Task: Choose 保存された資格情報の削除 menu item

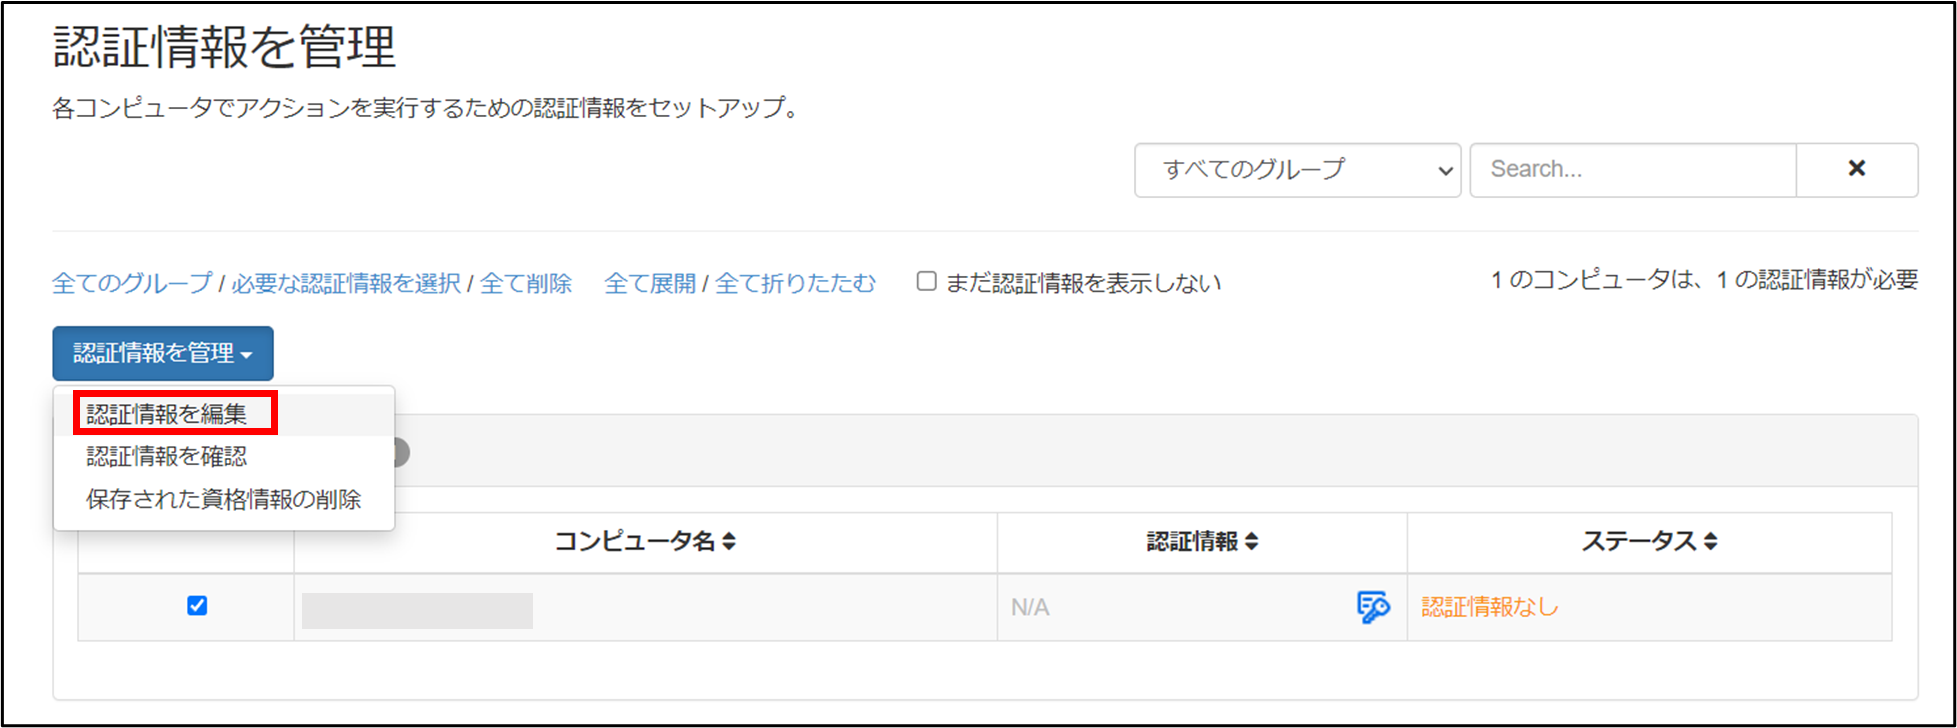Action: 224,499
